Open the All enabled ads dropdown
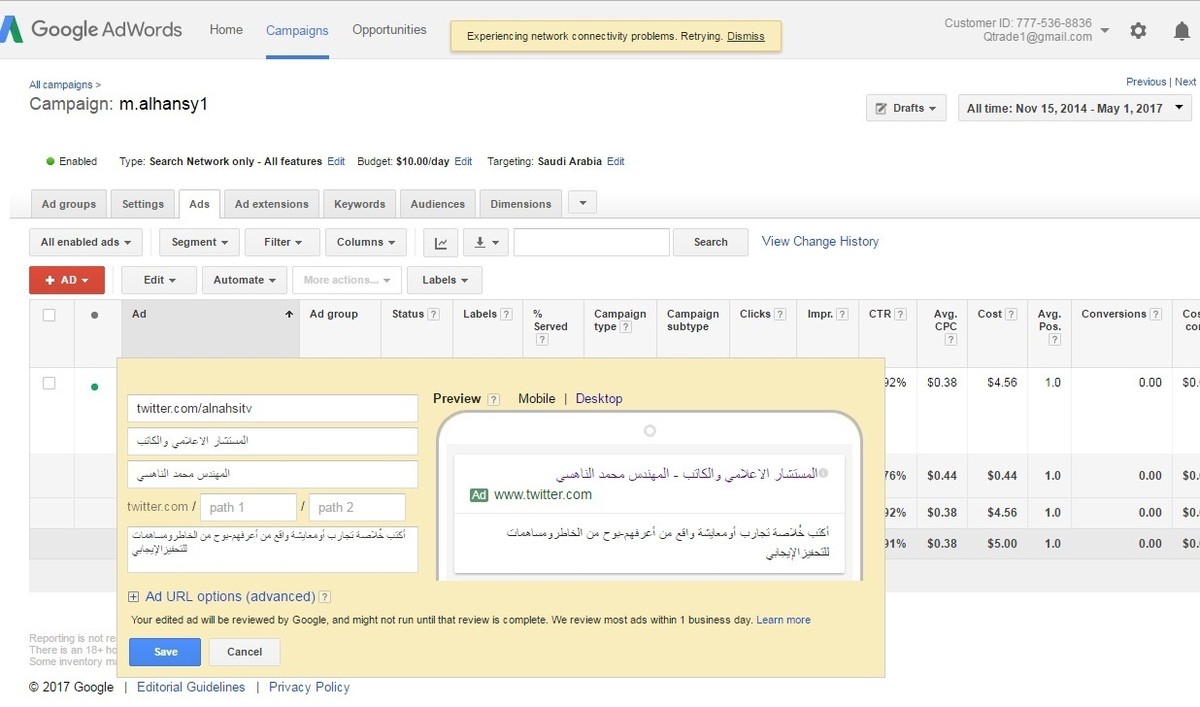This screenshot has width=1200, height=707. click(x=86, y=242)
